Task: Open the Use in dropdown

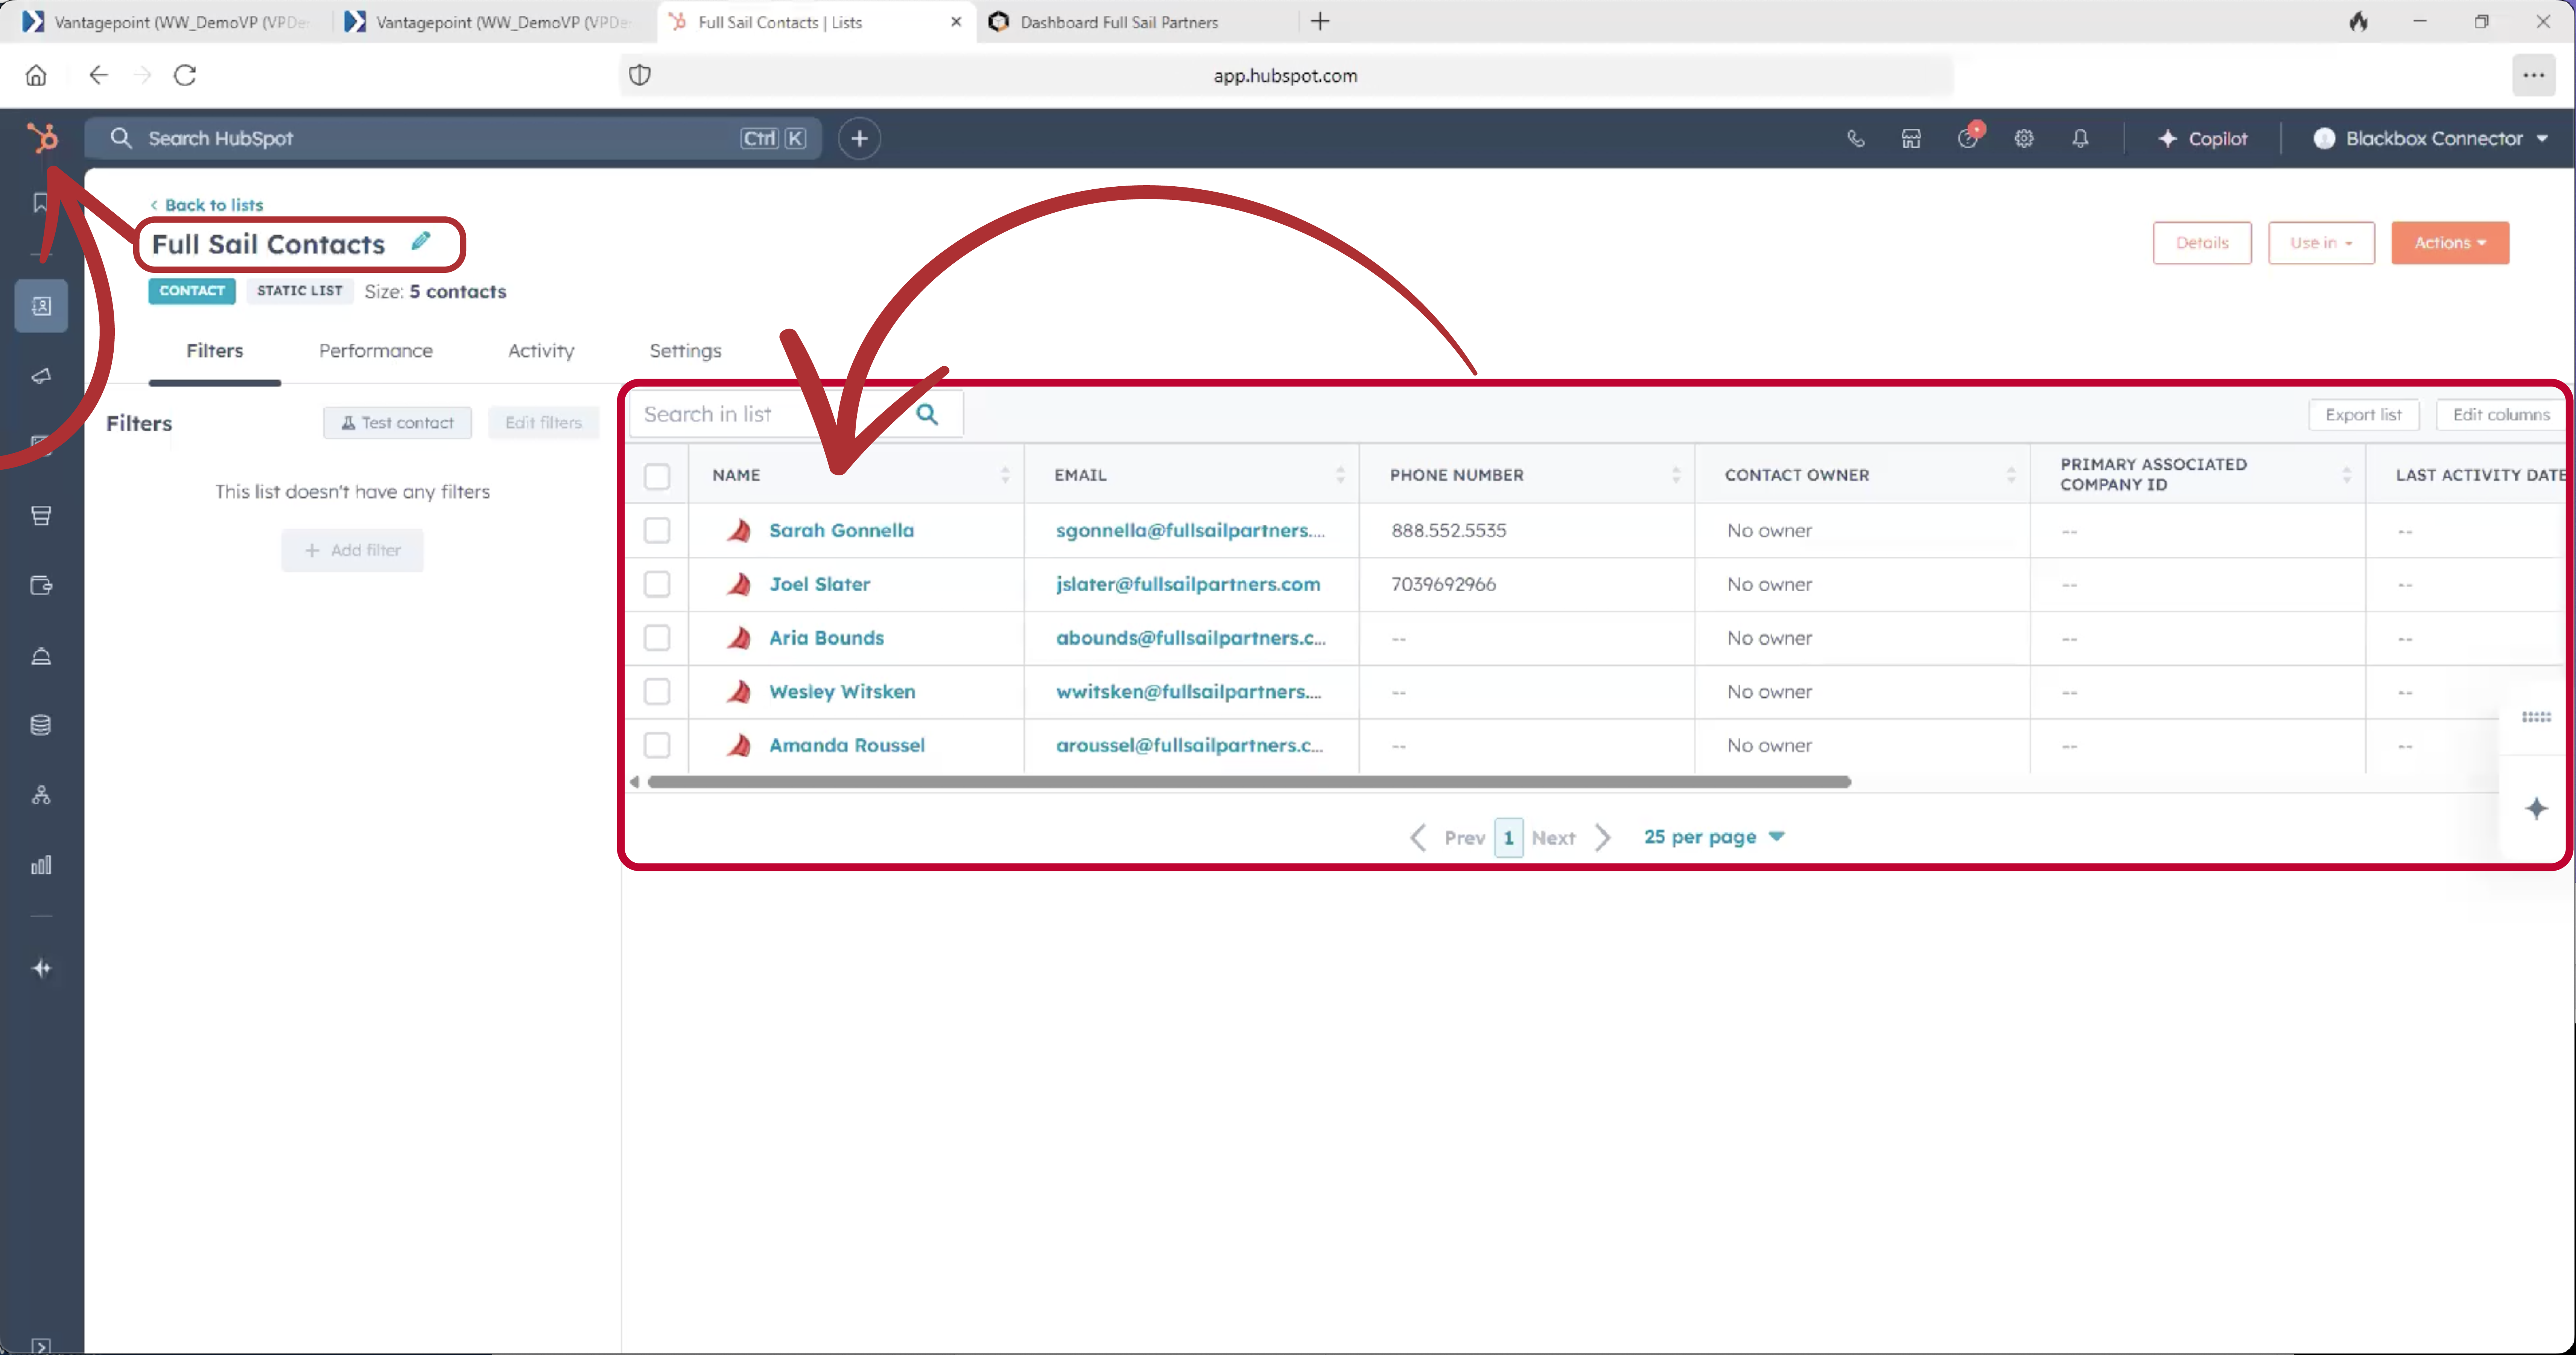Action: [x=2320, y=243]
